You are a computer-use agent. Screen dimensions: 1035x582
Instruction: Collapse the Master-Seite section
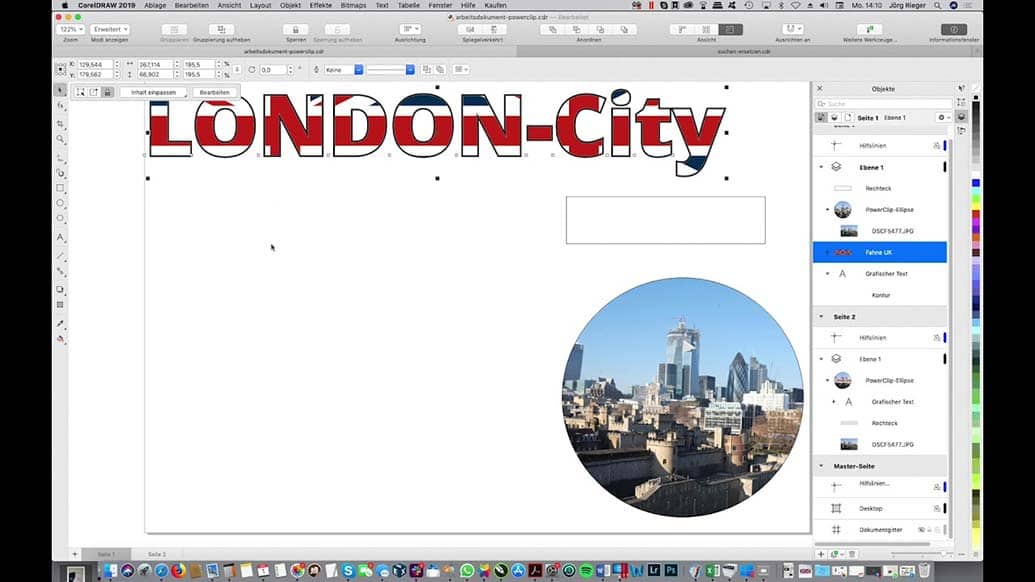coord(821,466)
